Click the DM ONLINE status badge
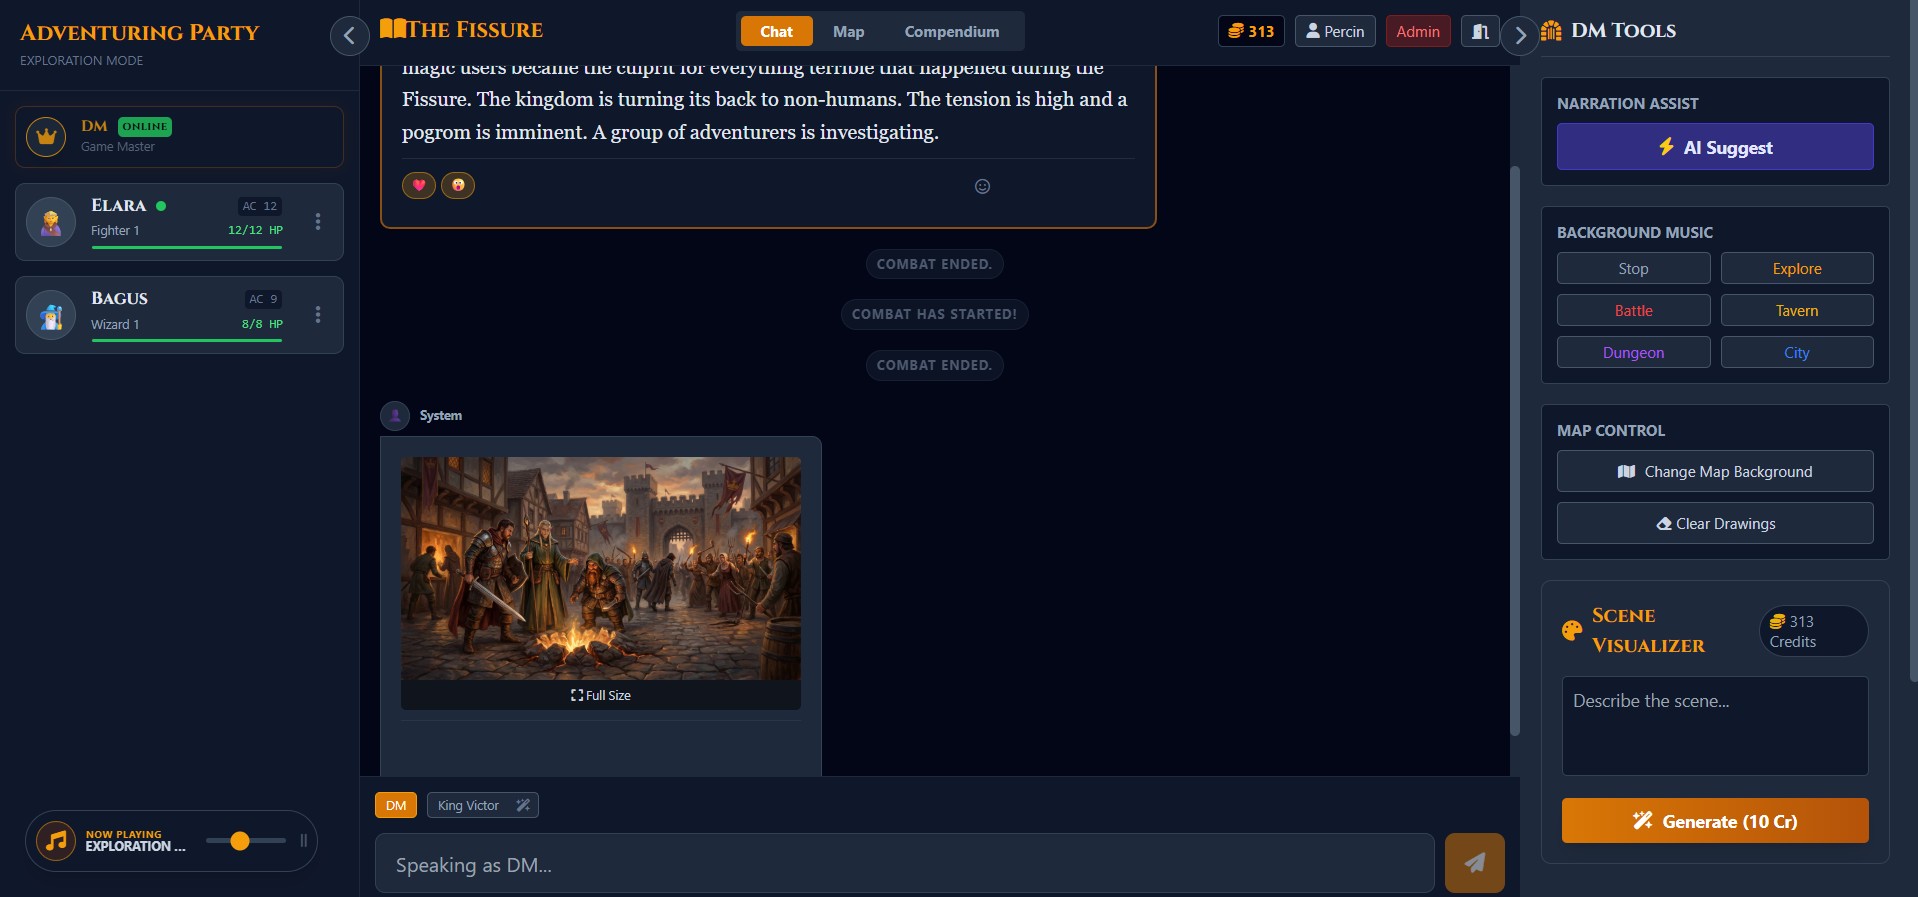Screen dimensions: 1918x897 point(145,126)
